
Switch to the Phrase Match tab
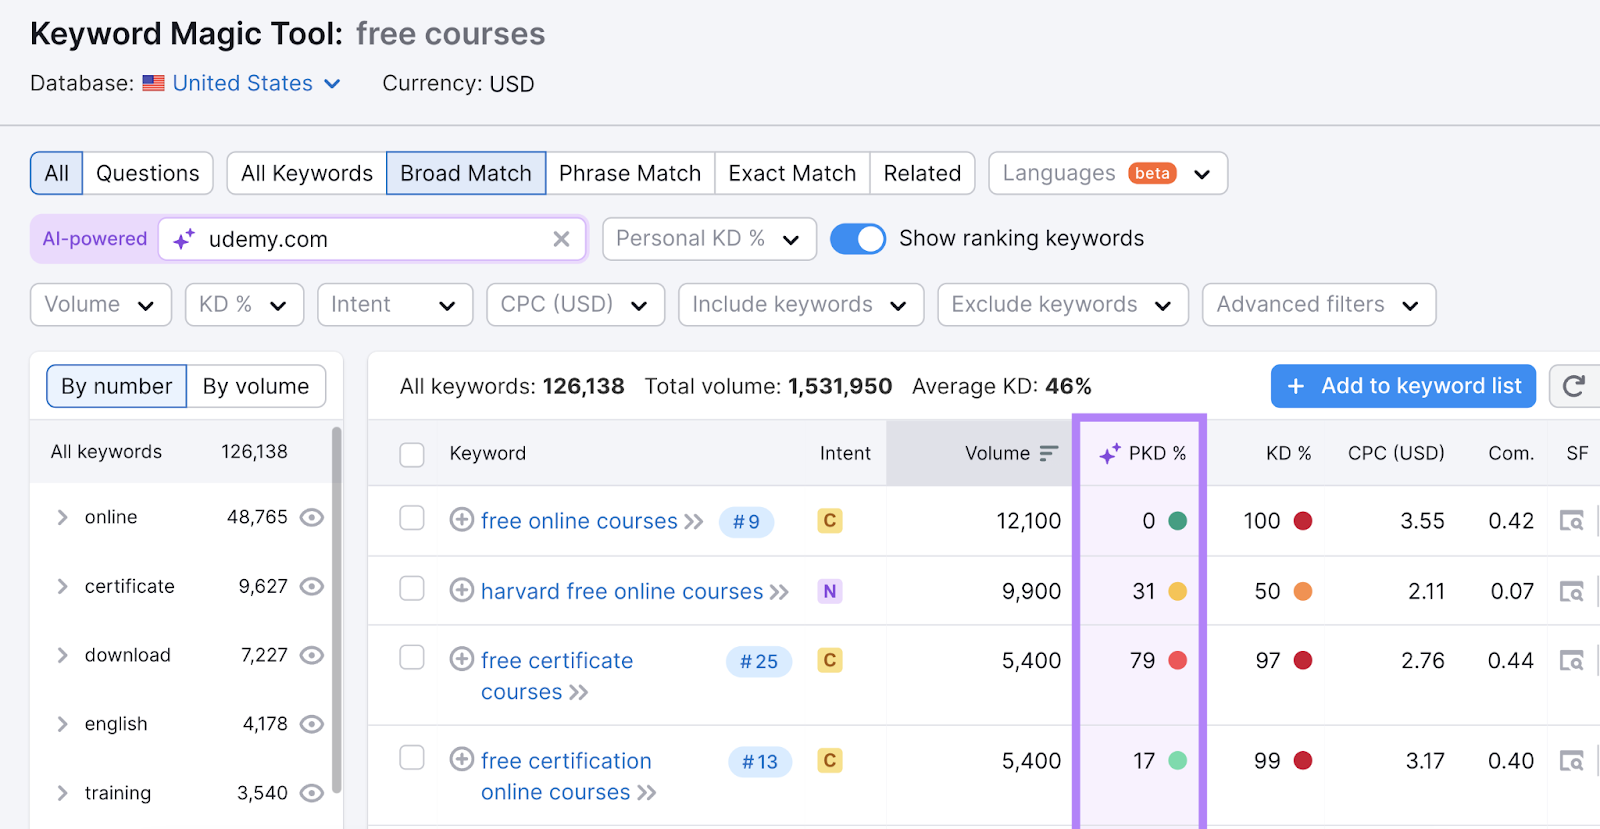(x=629, y=173)
